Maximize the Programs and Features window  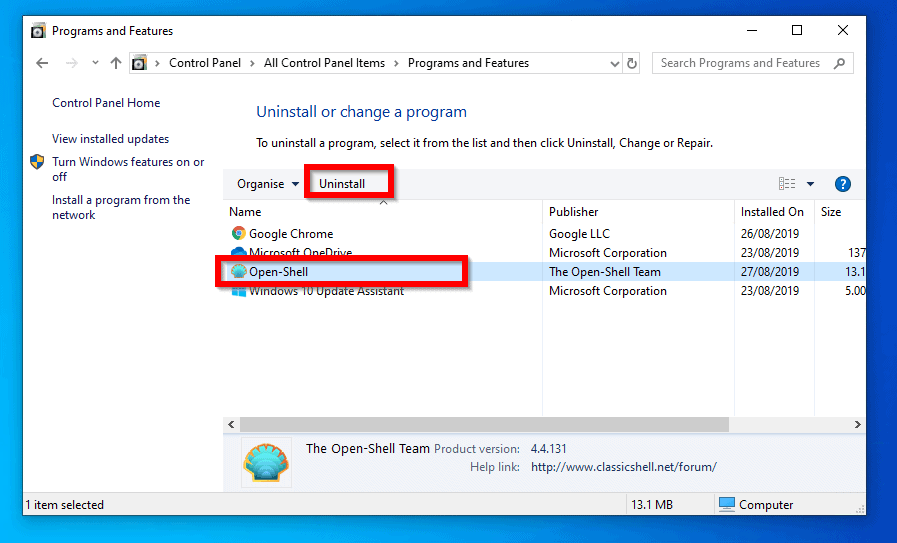[x=797, y=30]
